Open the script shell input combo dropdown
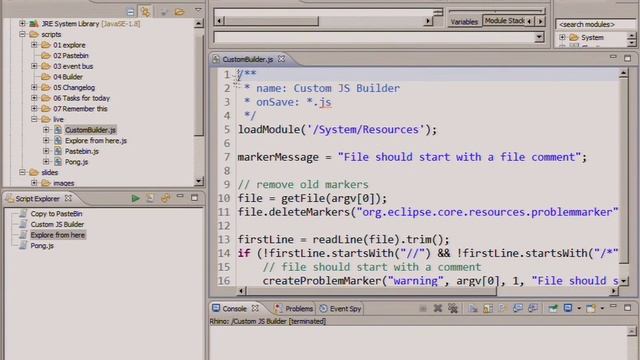Screen dimensions: 640x360 [539, 37]
